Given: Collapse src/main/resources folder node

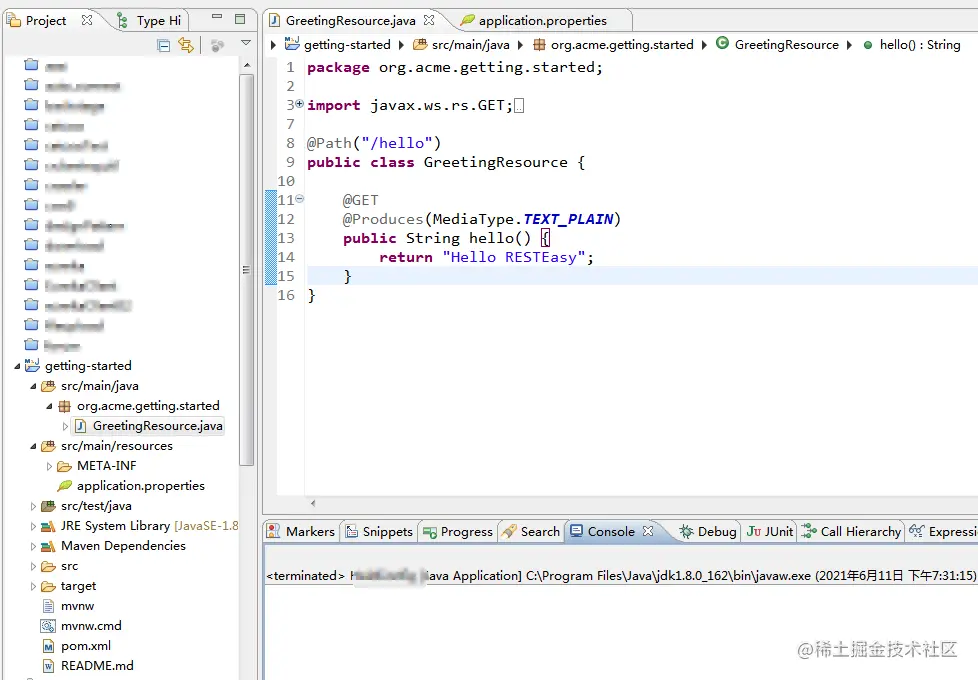Looking at the screenshot, I should pos(34,446).
